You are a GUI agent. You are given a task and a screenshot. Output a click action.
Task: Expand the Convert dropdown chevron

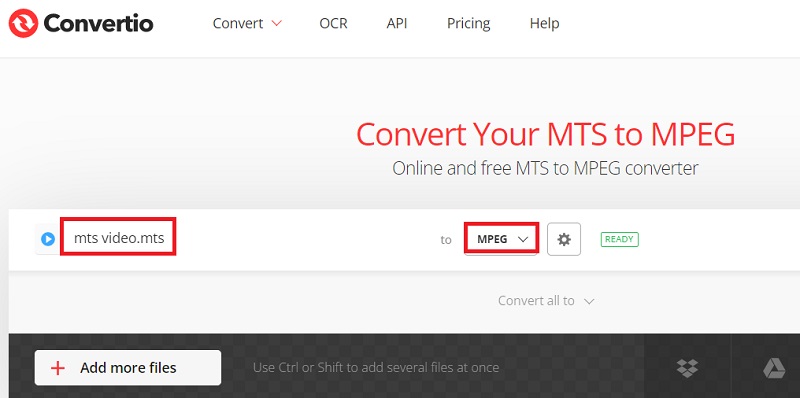277,23
